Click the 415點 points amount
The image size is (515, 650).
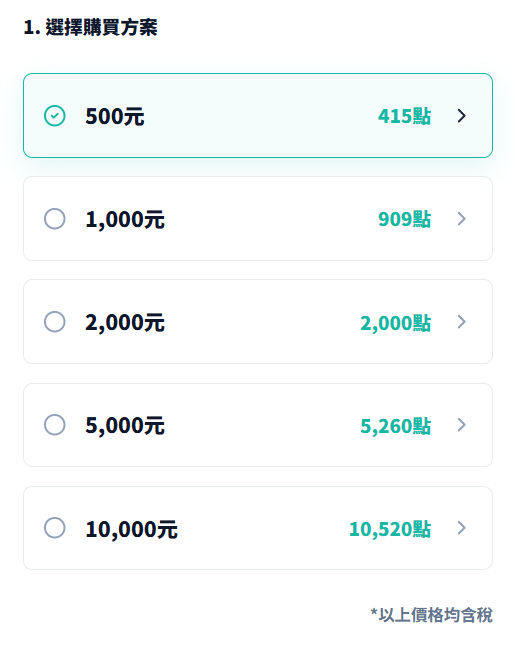404,116
